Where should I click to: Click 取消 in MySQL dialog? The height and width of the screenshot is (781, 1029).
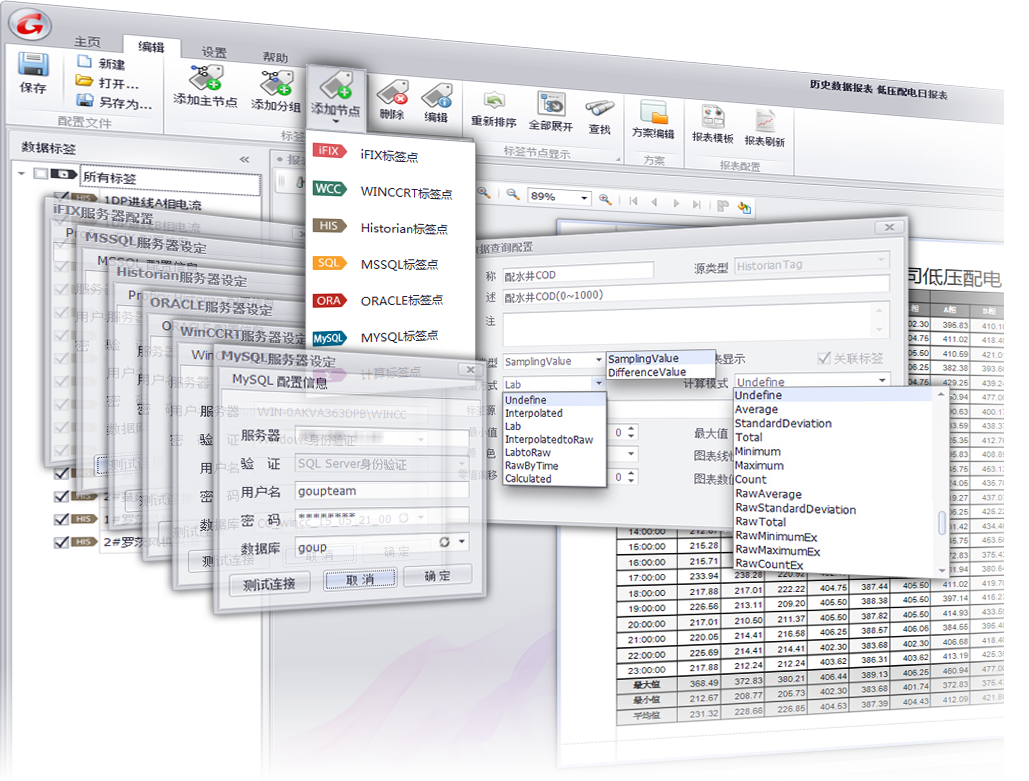(360, 579)
